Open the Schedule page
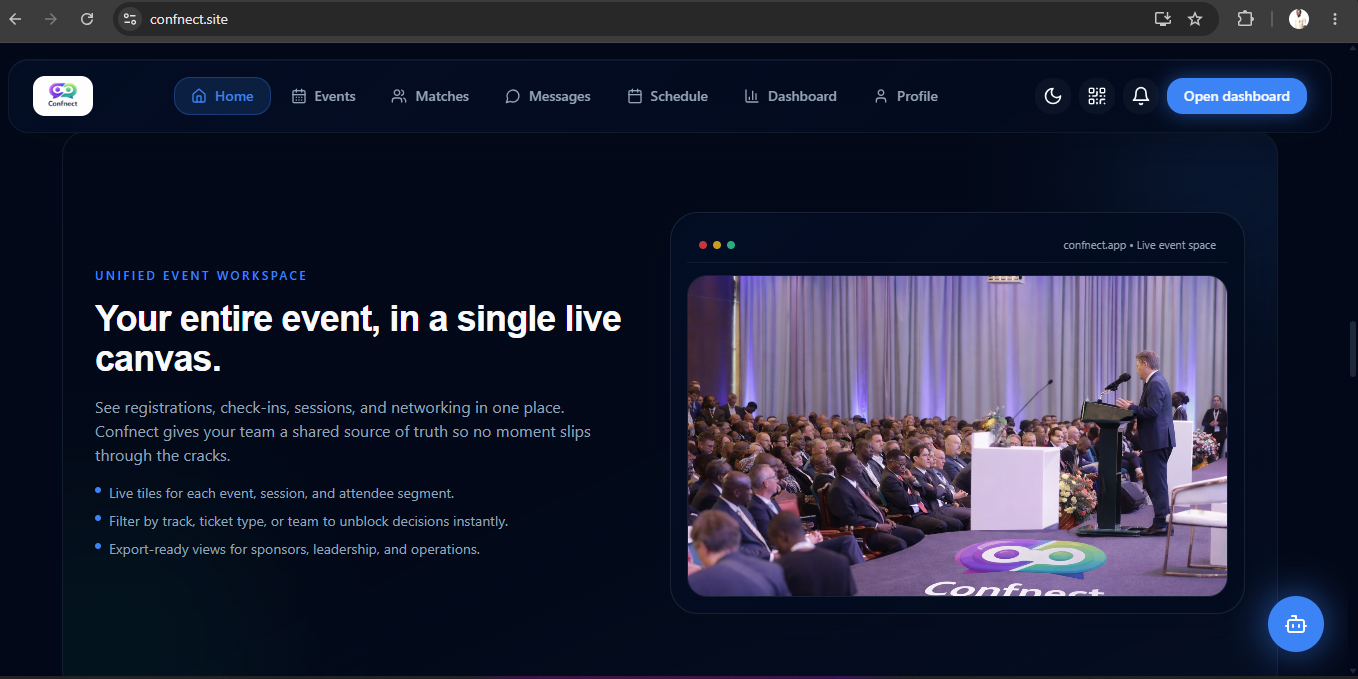The width and height of the screenshot is (1358, 679). pyautogui.click(x=668, y=96)
